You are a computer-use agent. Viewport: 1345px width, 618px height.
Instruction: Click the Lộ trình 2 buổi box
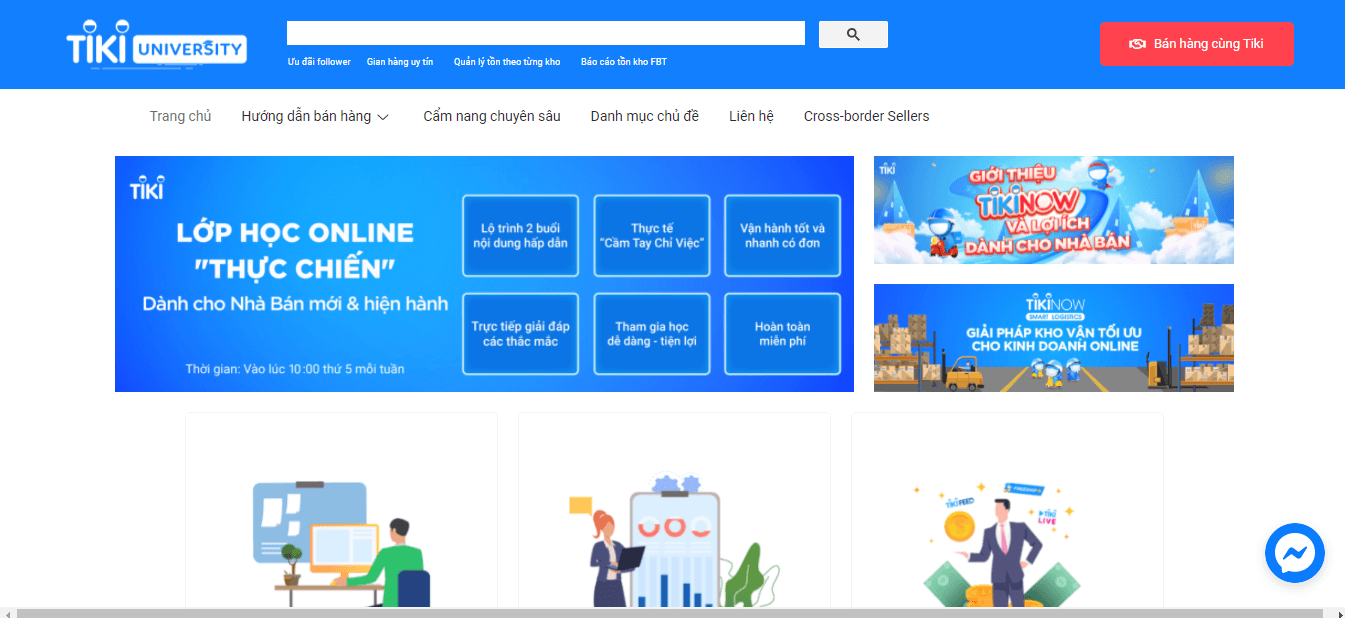pyautogui.click(x=520, y=236)
